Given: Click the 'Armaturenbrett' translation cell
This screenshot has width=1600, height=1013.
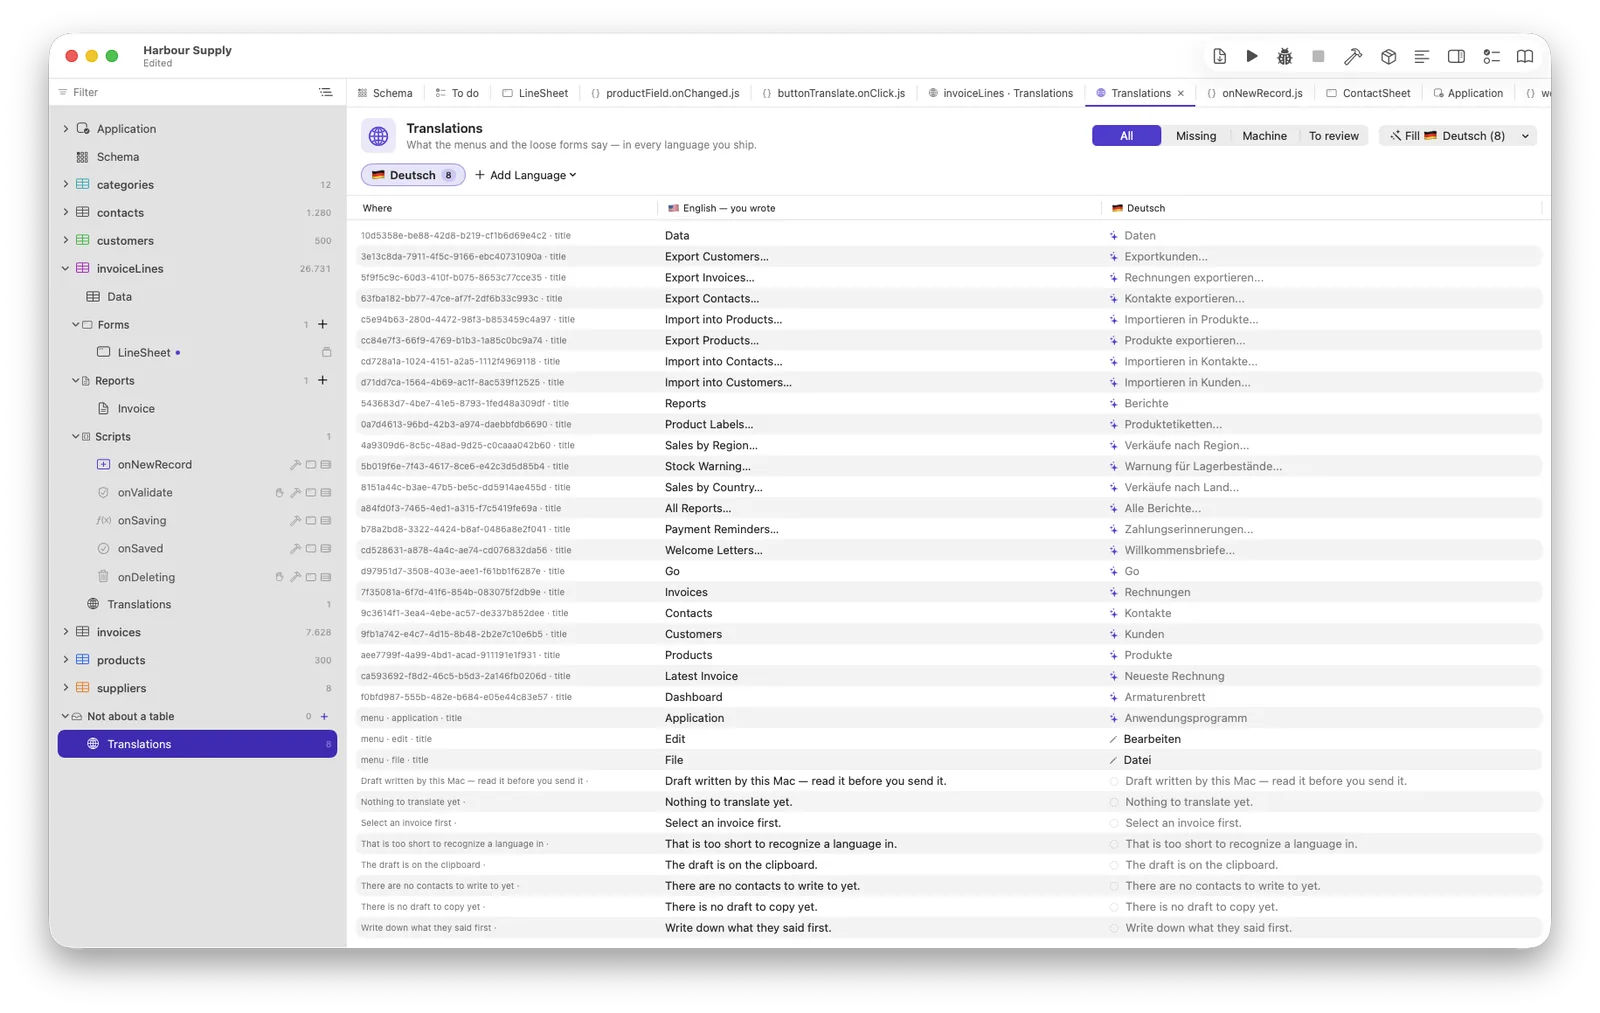Looking at the screenshot, I should pyautogui.click(x=1165, y=697).
